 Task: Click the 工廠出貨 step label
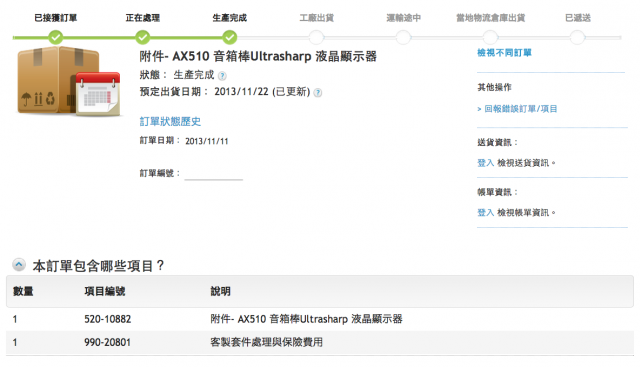click(x=316, y=18)
